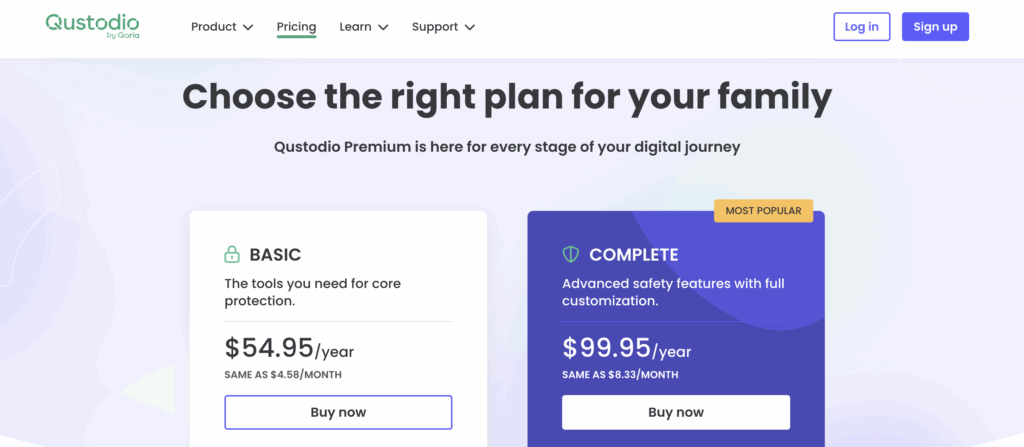Click the Sign up button
Image resolution: width=1024 pixels, height=447 pixels.
(935, 27)
